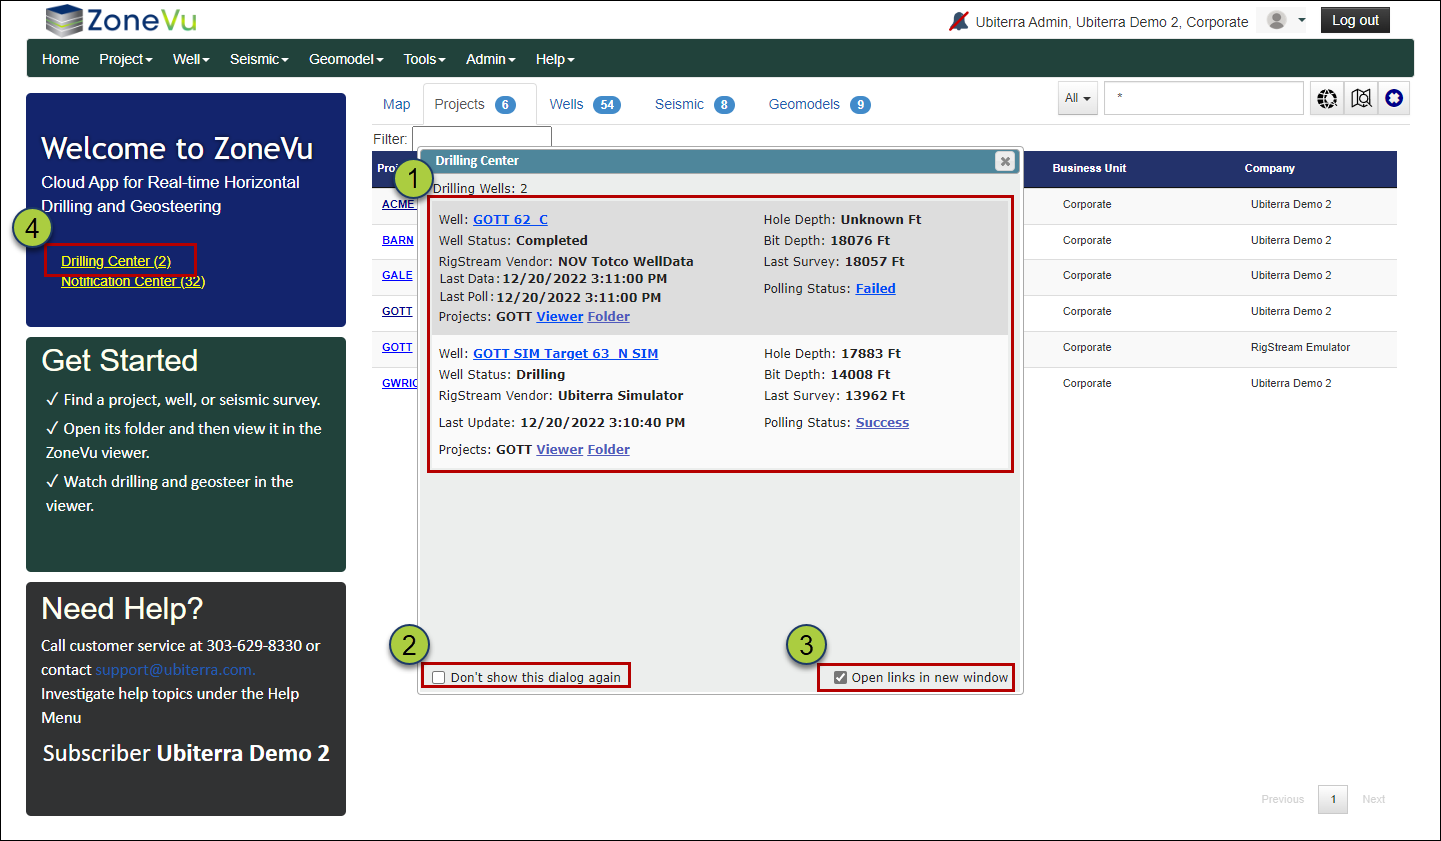Uncheck 'Open links in new window'
Image resolution: width=1441 pixels, height=841 pixels.
[840, 678]
